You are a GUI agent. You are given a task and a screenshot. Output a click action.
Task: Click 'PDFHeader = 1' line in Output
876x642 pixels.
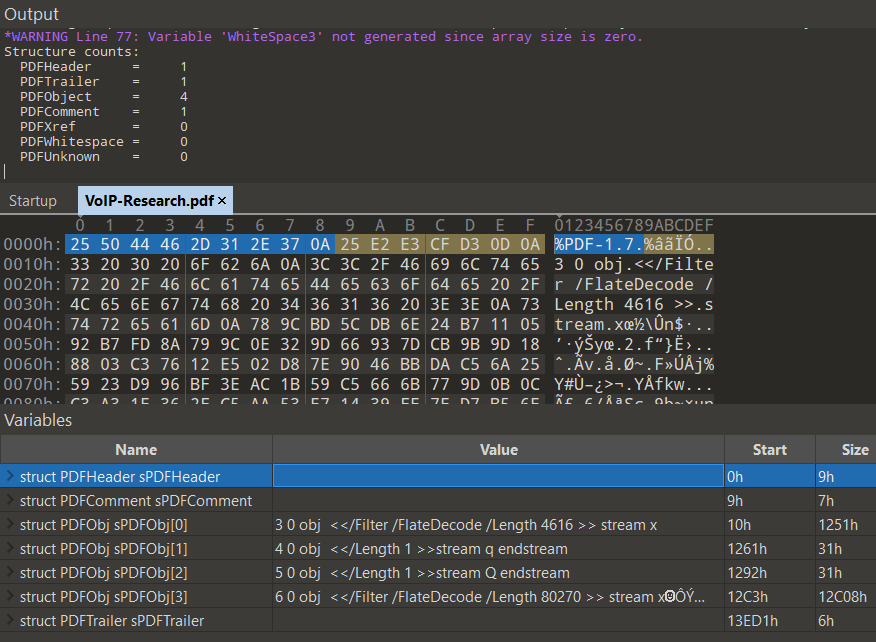[x=103, y=66]
